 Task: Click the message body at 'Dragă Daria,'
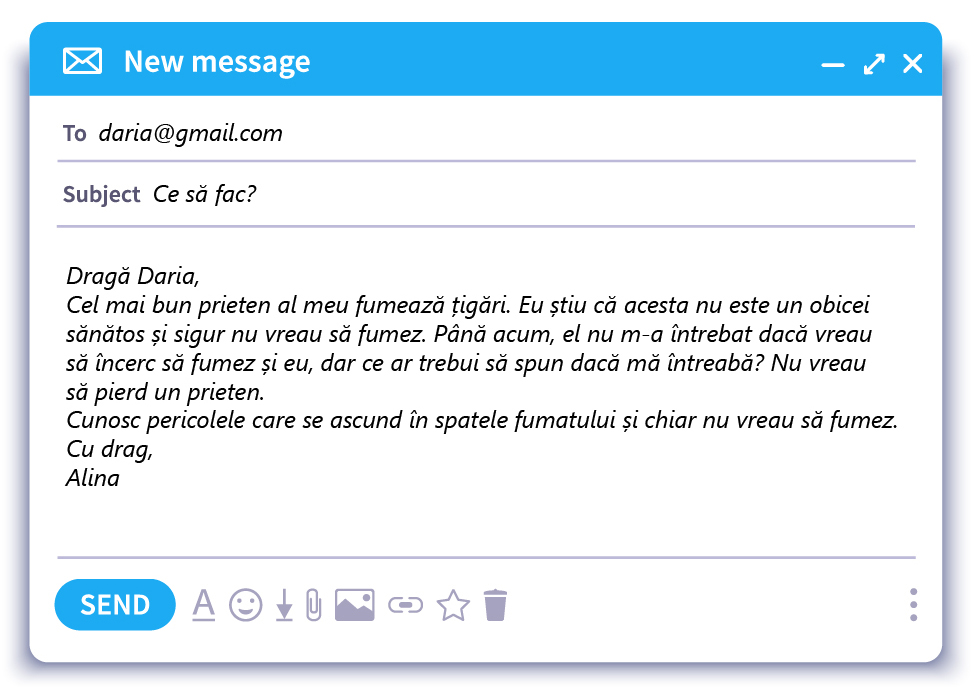click(x=132, y=276)
